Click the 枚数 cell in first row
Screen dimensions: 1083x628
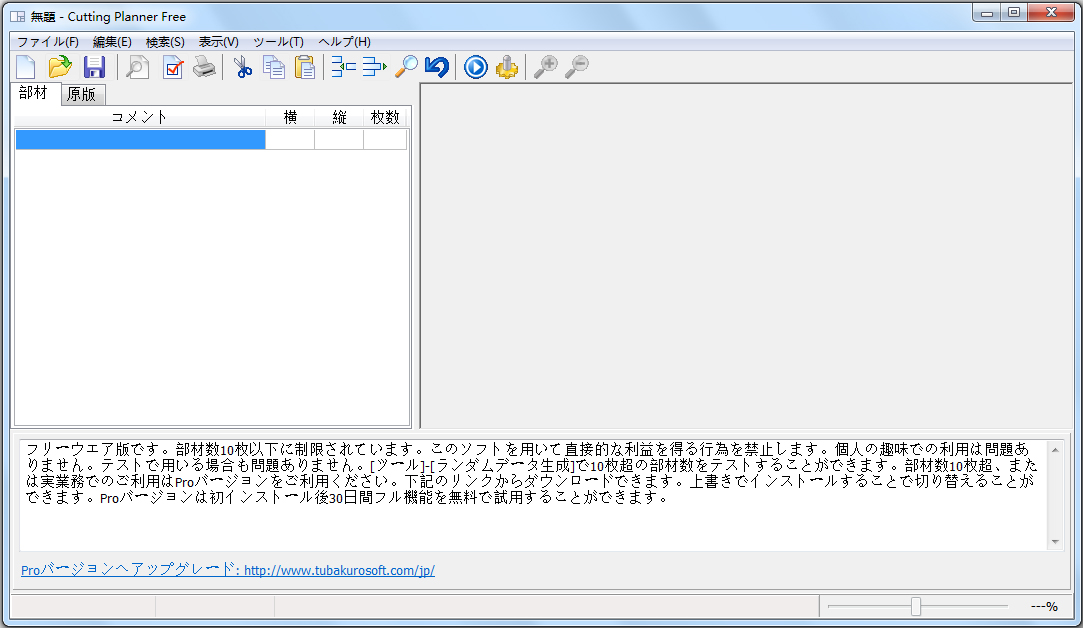[x=385, y=140]
